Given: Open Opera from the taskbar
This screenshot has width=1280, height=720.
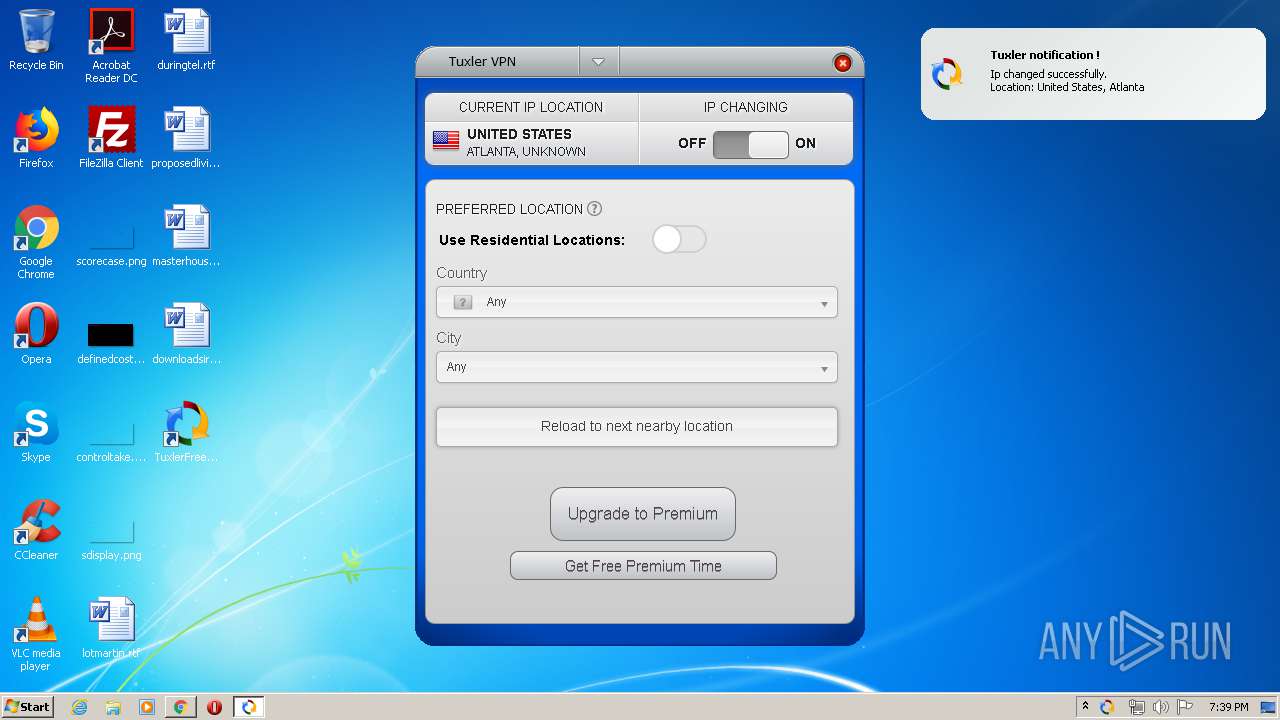Looking at the screenshot, I should [214, 707].
